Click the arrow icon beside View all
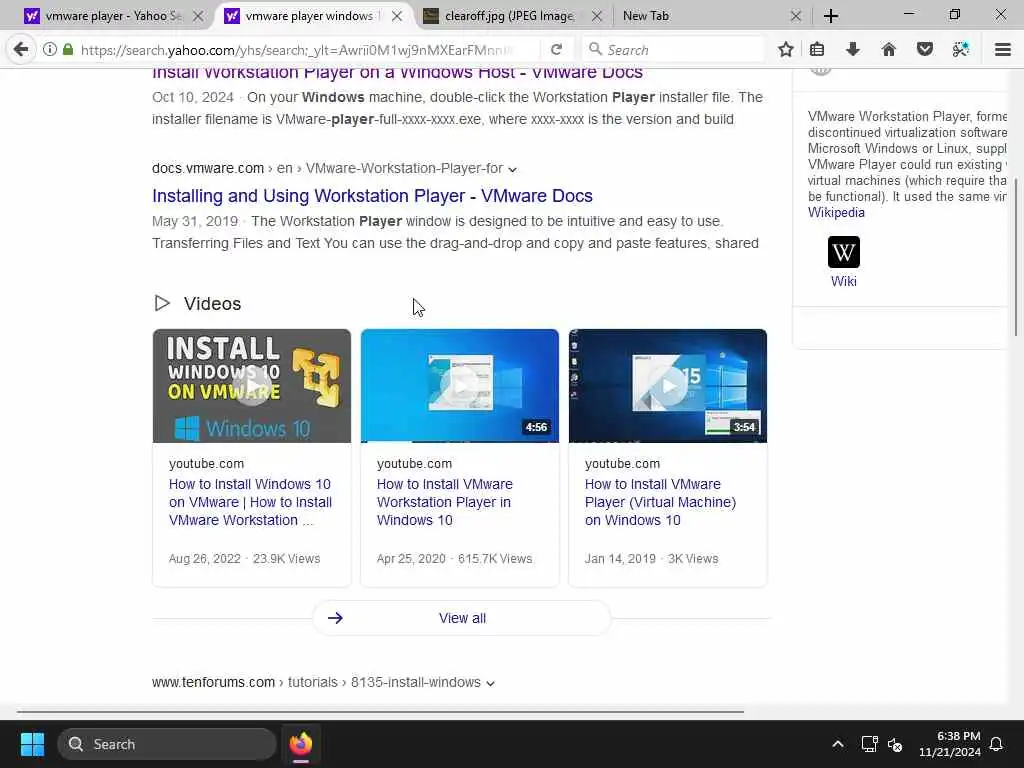The image size is (1024, 768). click(335, 618)
